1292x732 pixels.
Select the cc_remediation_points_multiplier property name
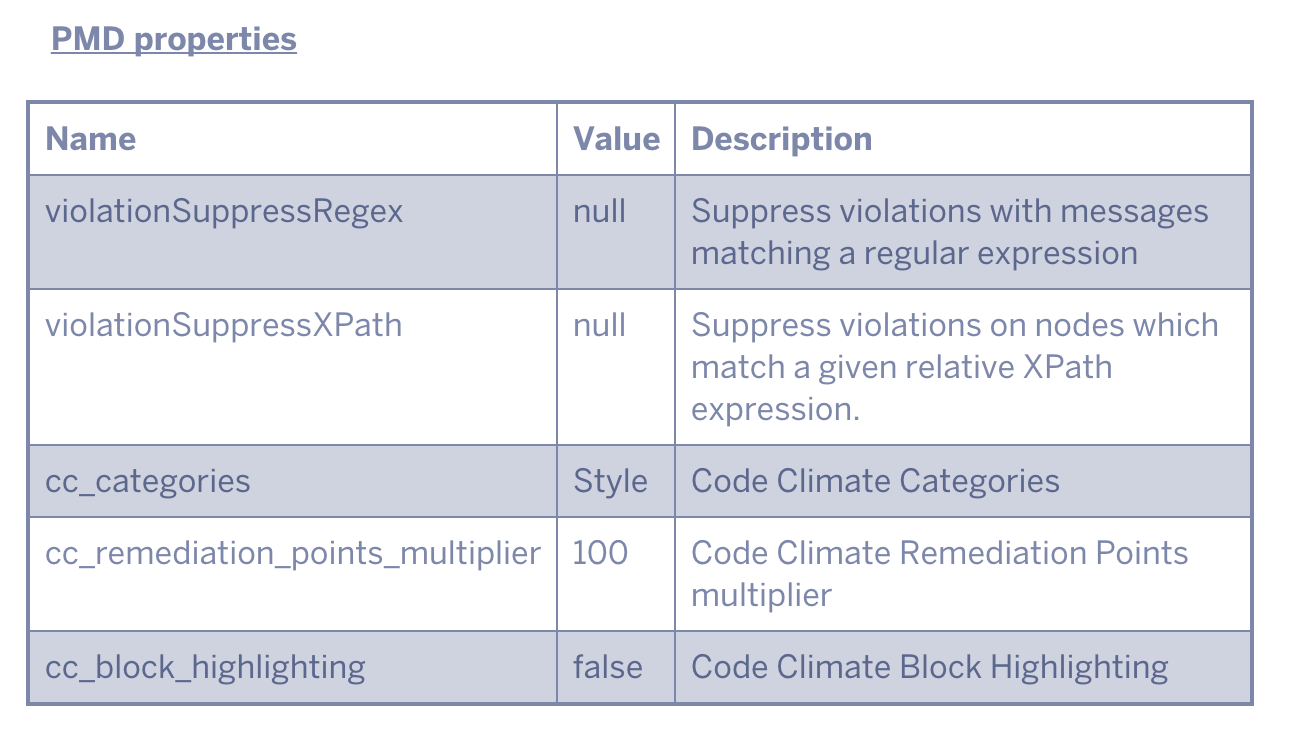(x=293, y=554)
